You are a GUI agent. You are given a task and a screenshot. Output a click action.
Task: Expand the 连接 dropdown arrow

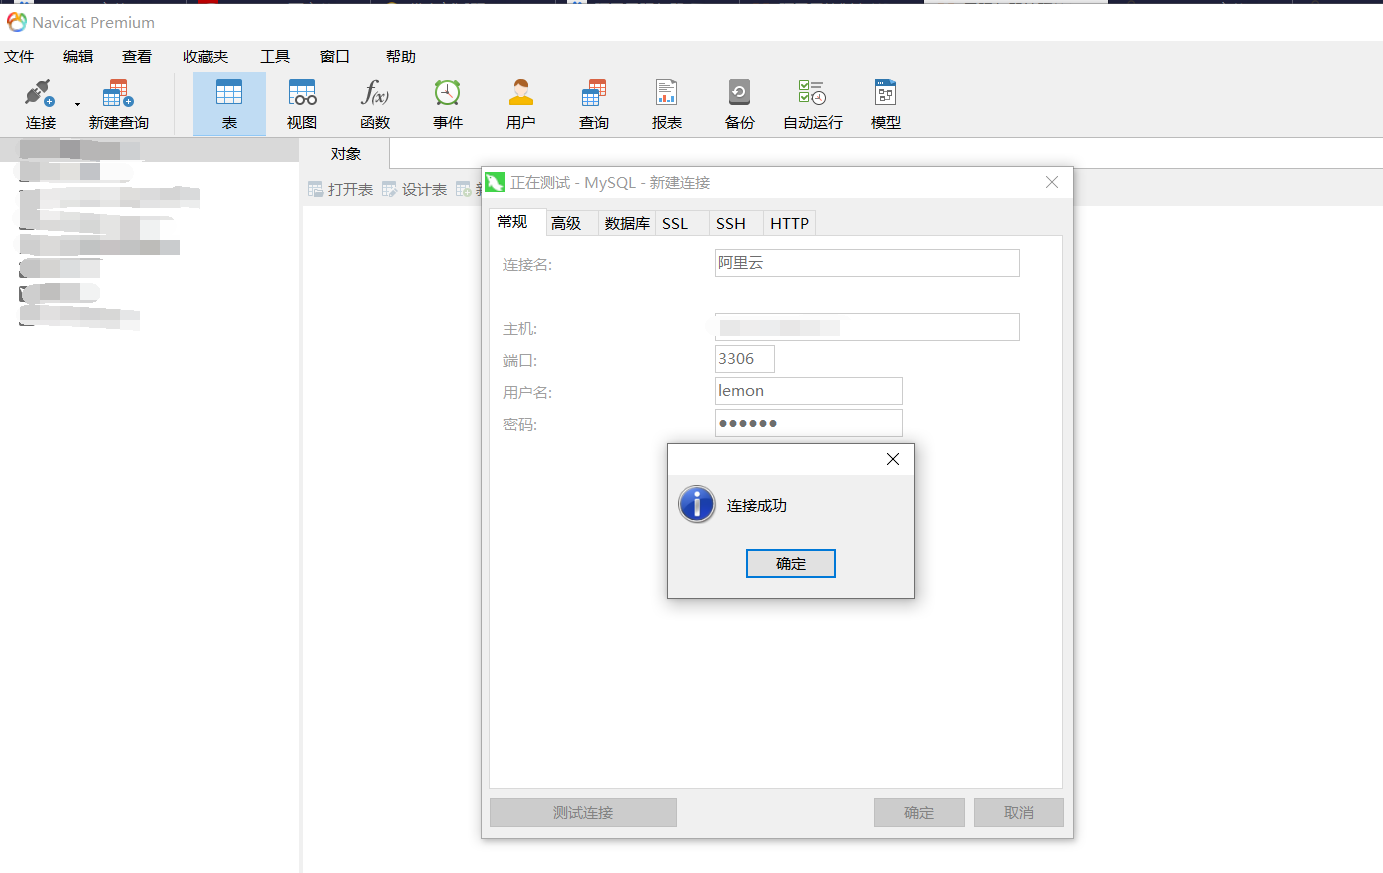coord(77,105)
